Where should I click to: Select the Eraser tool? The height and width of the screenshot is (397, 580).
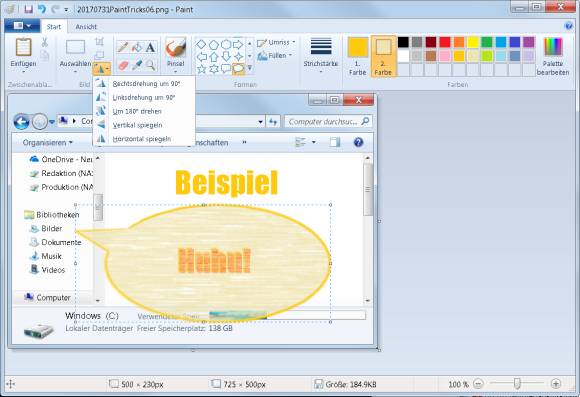(123, 65)
